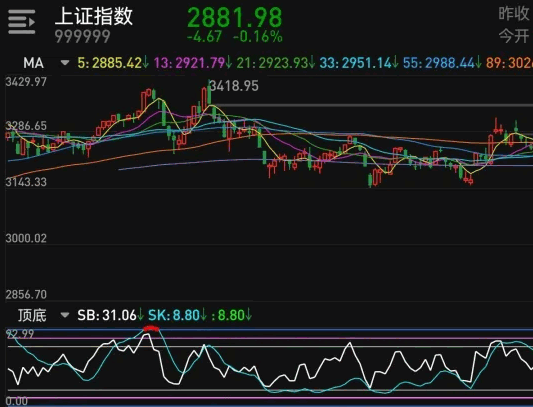Viewport: 533px width, 407px height.
Task: Tap the stock code 999999
Action: click(83, 36)
